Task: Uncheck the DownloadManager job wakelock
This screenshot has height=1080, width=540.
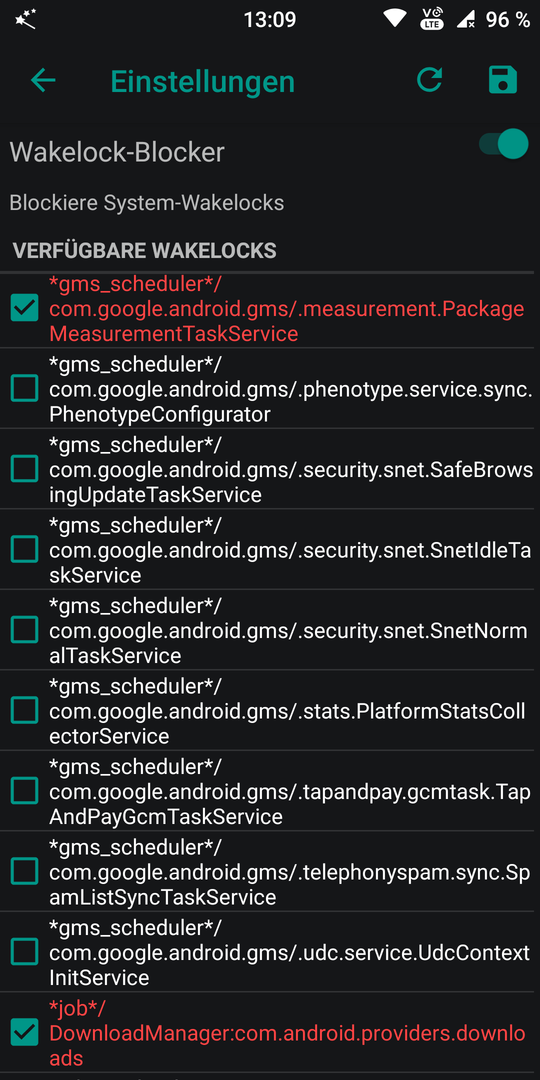Action: (x=25, y=1032)
